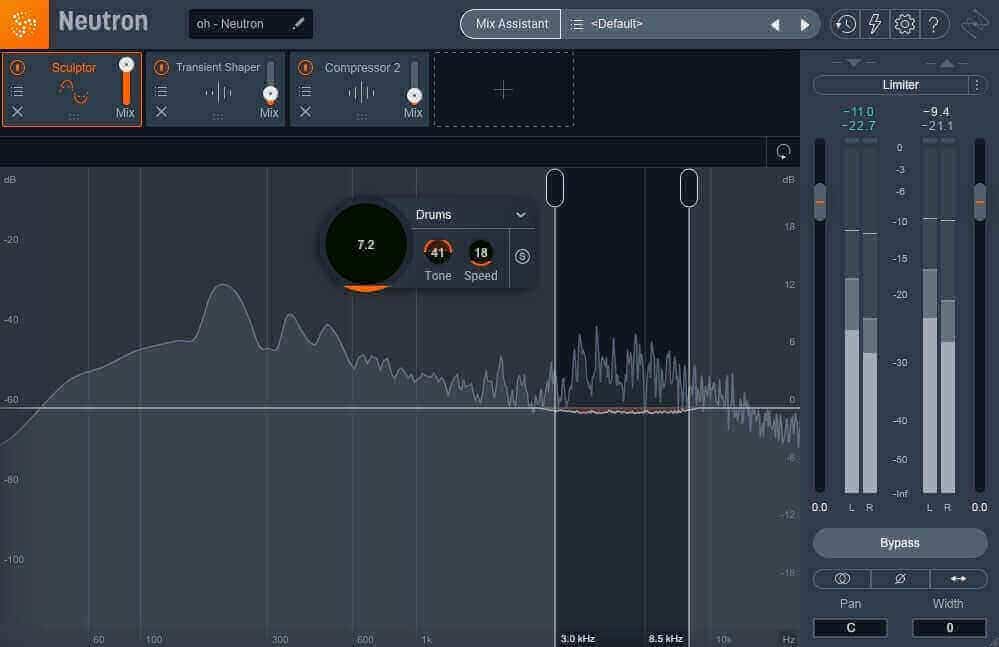Click the Pan value field C
This screenshot has width=999, height=647.
click(851, 627)
